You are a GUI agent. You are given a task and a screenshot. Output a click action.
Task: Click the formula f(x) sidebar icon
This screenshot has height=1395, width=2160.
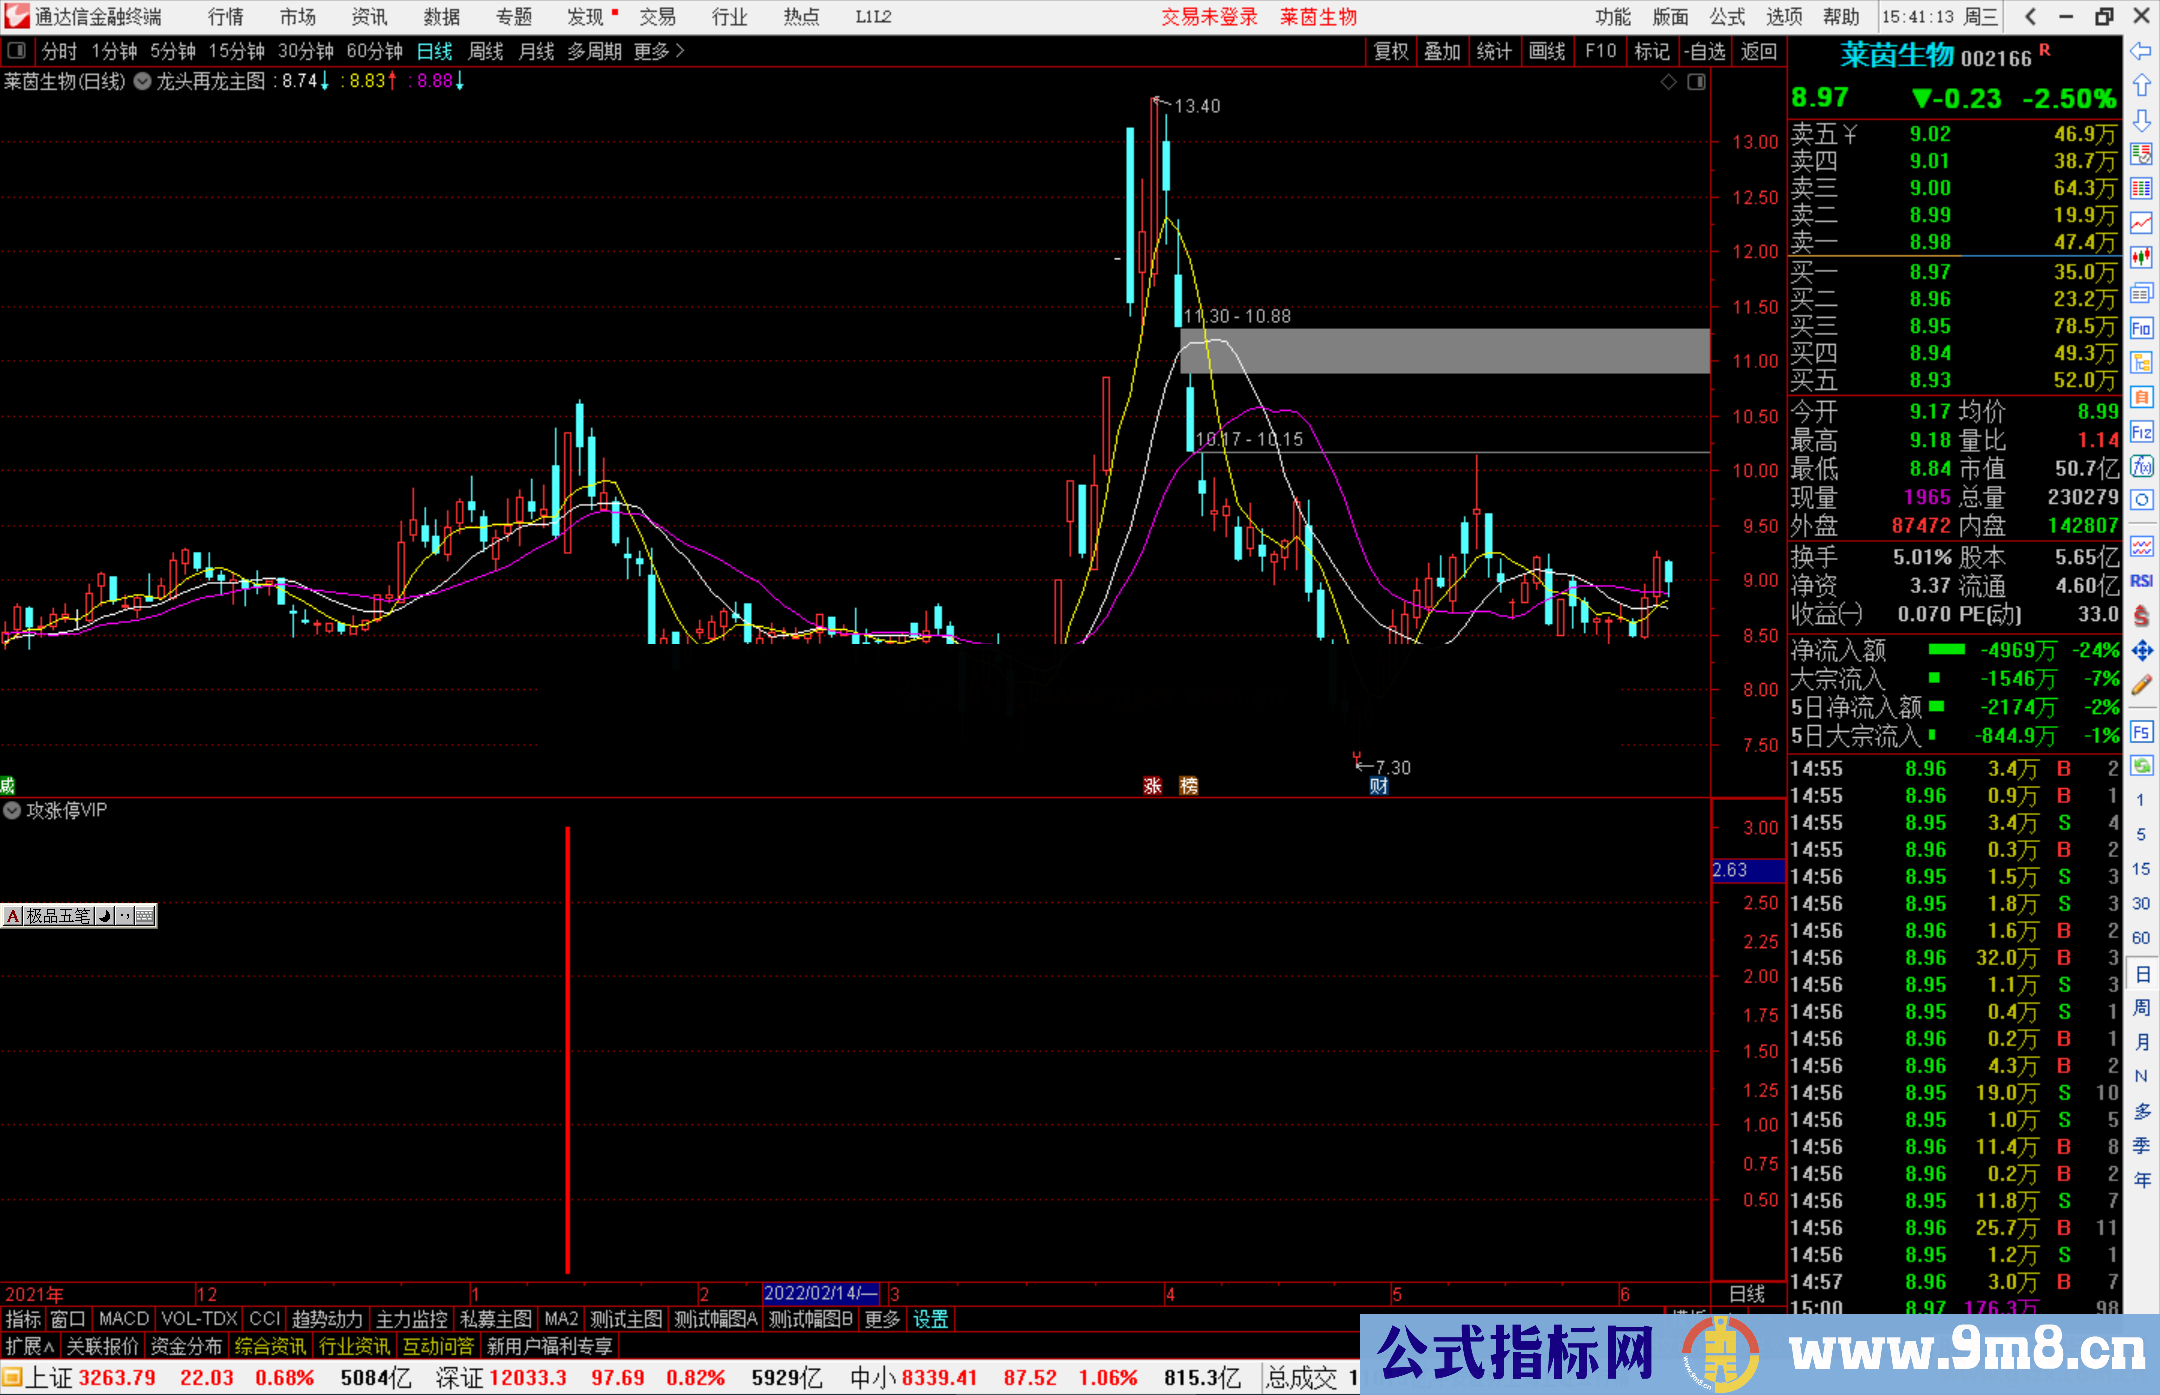click(2141, 466)
